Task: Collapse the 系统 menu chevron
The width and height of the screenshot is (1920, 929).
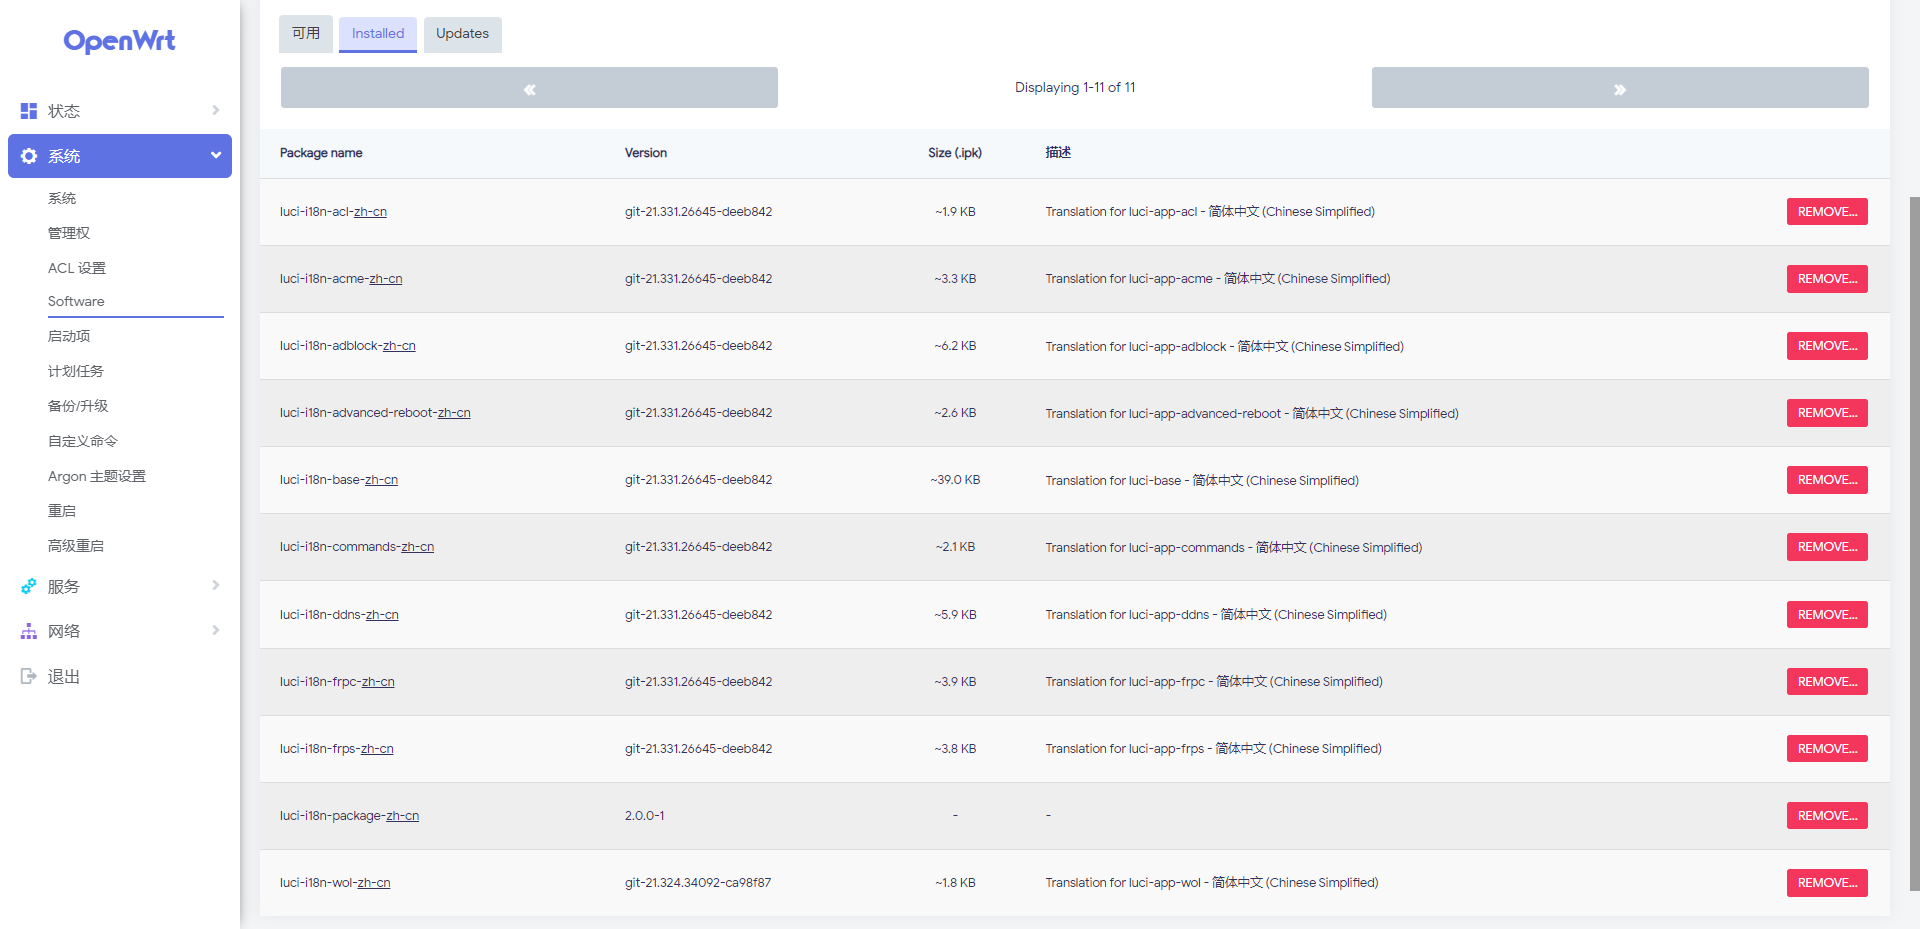Action: (x=215, y=156)
